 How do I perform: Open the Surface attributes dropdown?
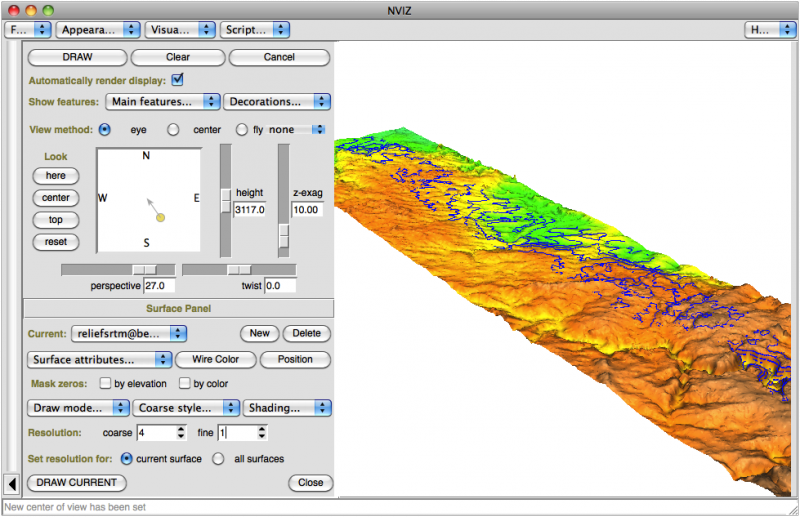[98, 359]
